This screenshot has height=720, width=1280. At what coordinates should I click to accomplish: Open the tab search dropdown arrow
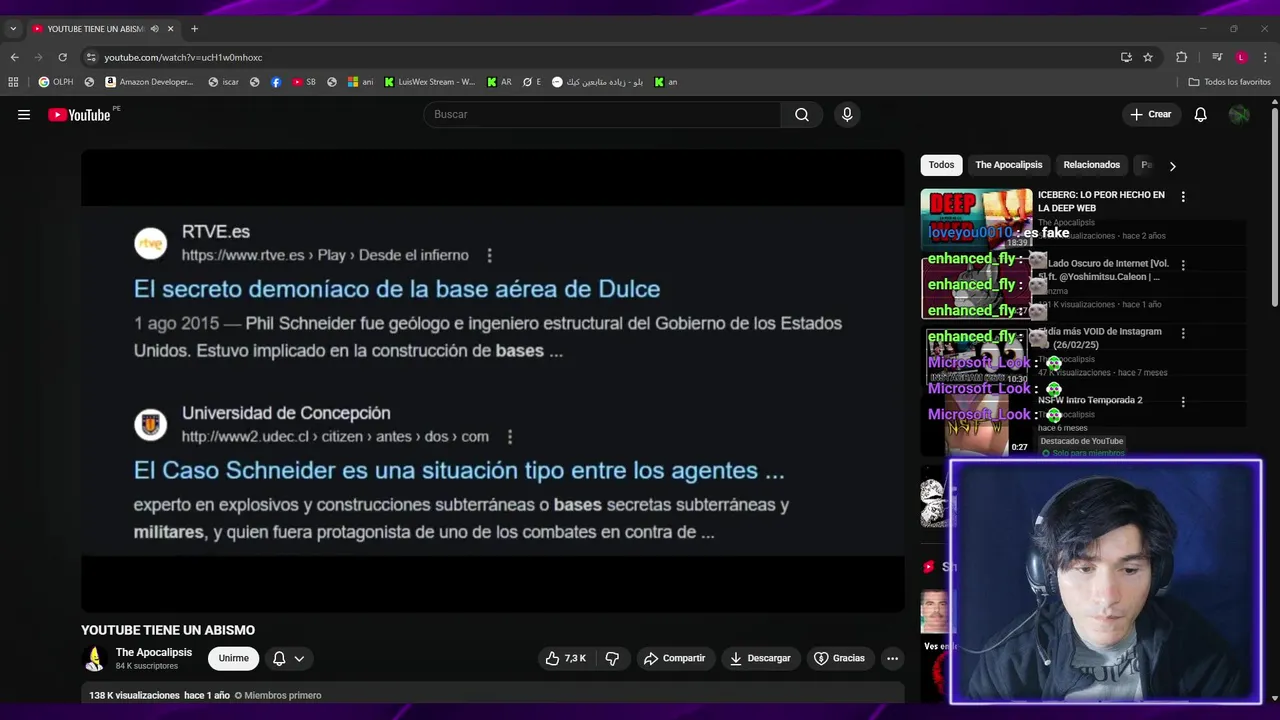point(13,29)
